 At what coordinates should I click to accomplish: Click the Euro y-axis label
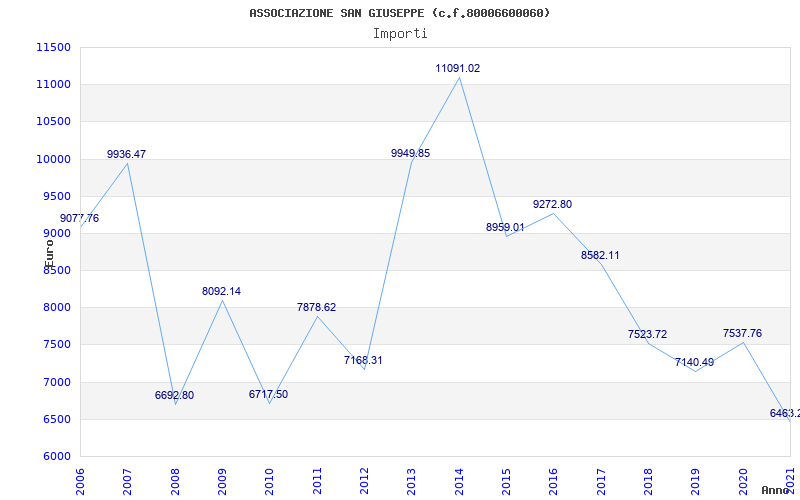[49, 254]
